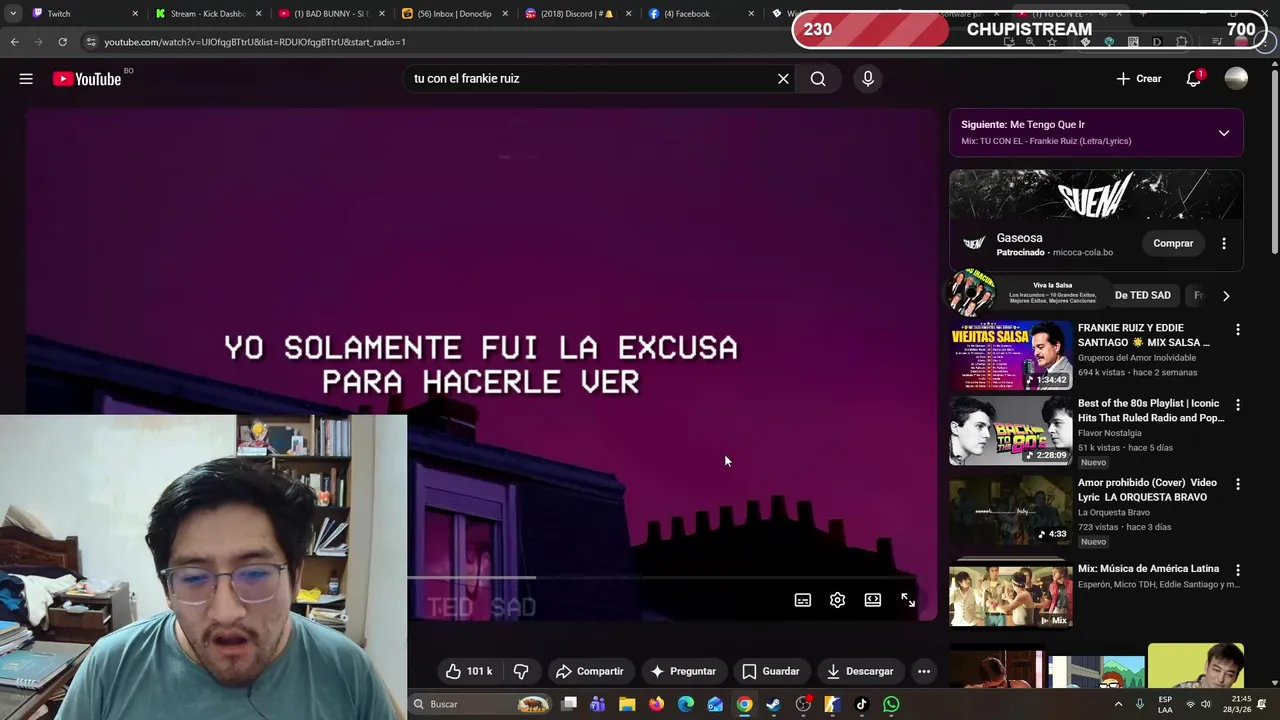
Task: Open options for Frankie Ruiz mix video
Action: (x=1238, y=330)
